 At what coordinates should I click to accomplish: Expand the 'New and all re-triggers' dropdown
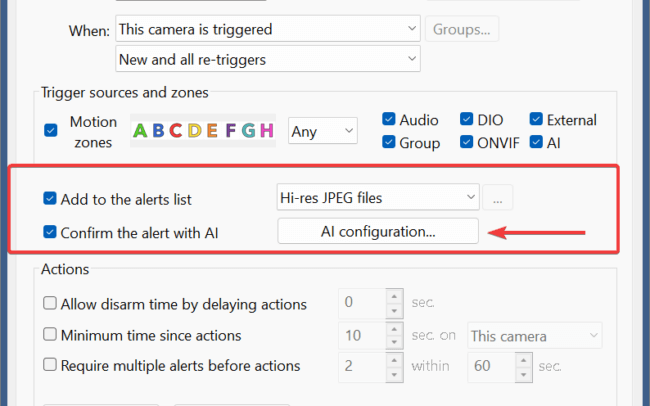point(268,59)
